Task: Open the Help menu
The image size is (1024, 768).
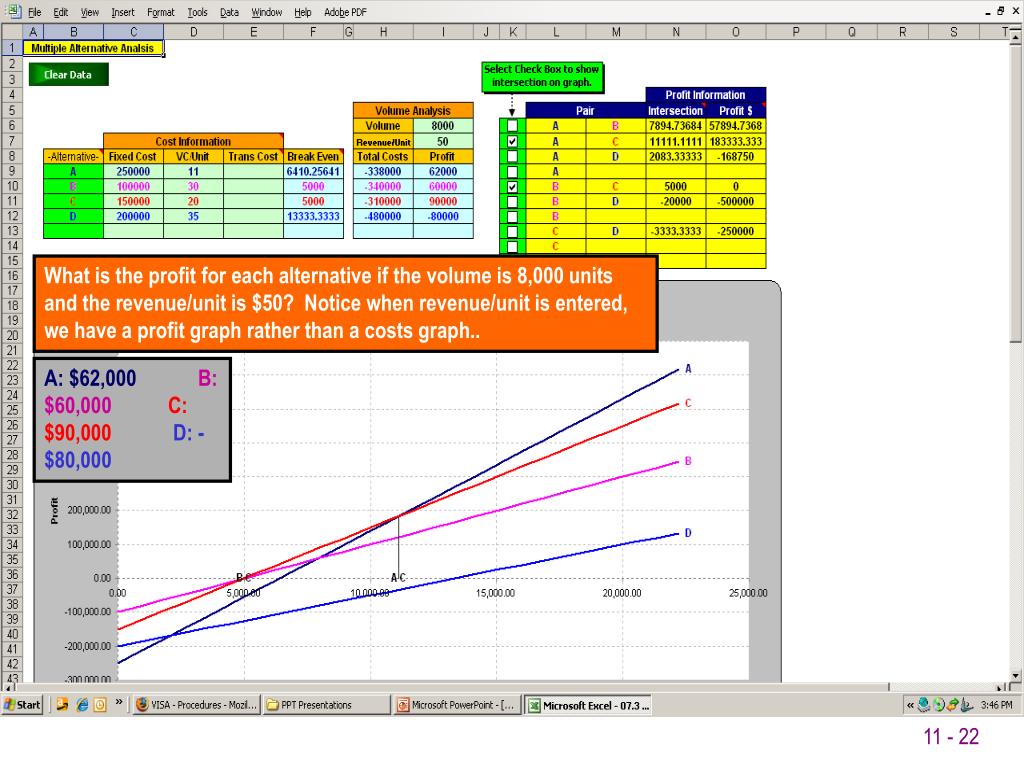Action: coord(302,12)
